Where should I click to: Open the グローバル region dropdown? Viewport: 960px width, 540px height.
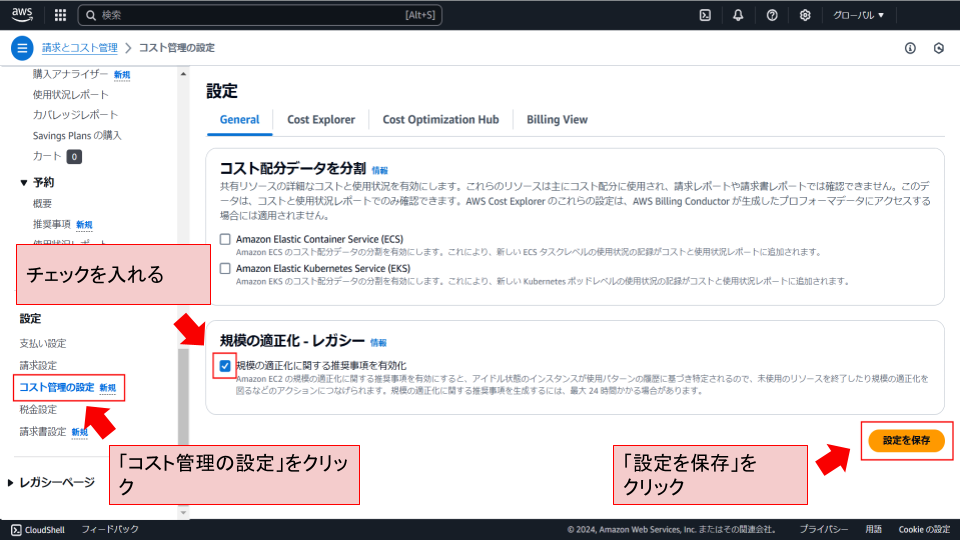(858, 15)
